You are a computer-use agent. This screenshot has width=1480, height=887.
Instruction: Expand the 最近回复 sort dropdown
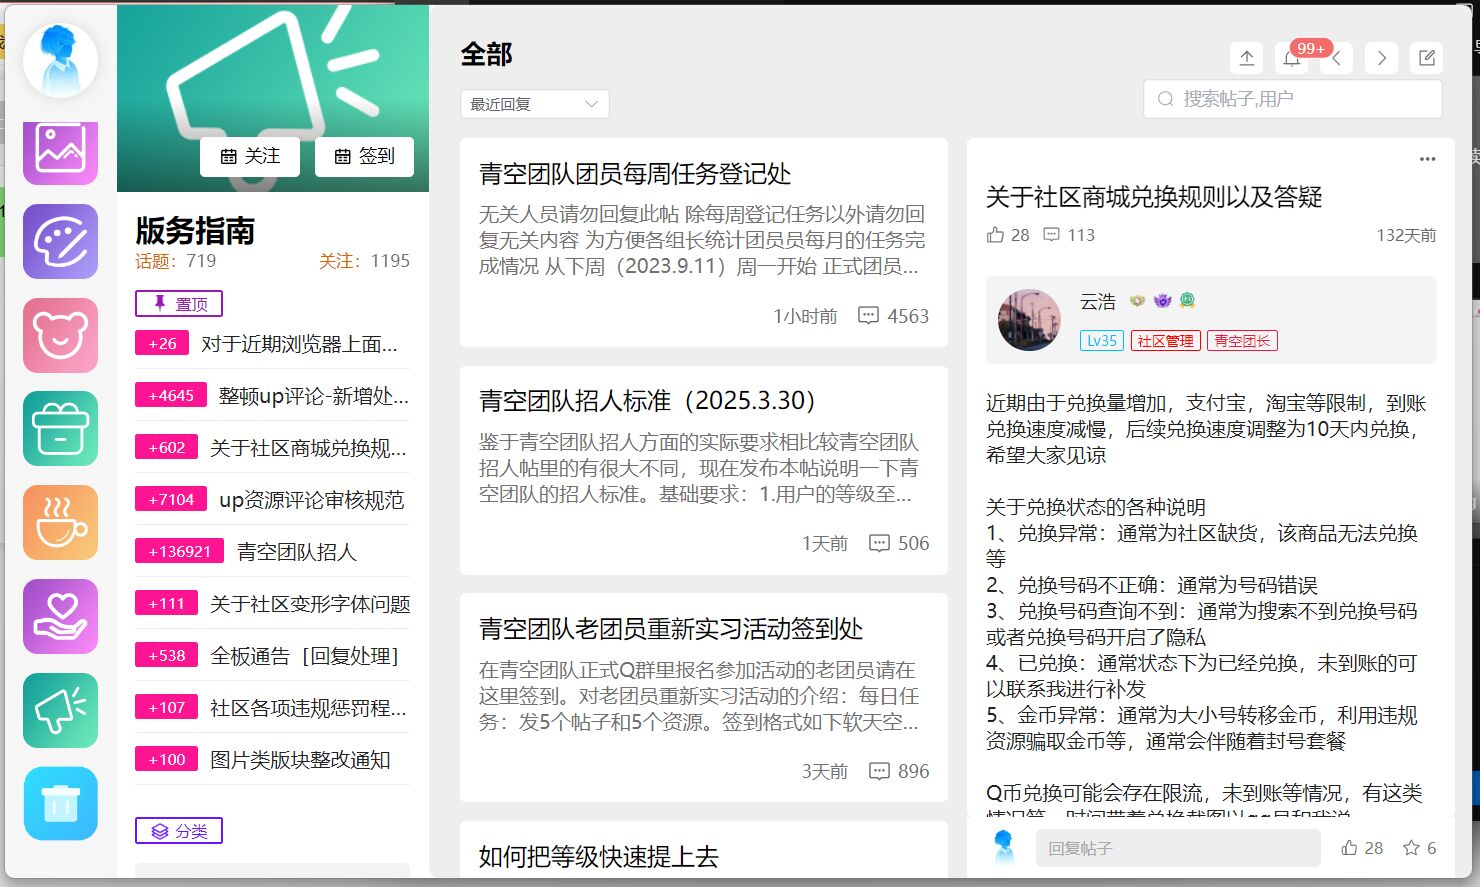point(534,104)
